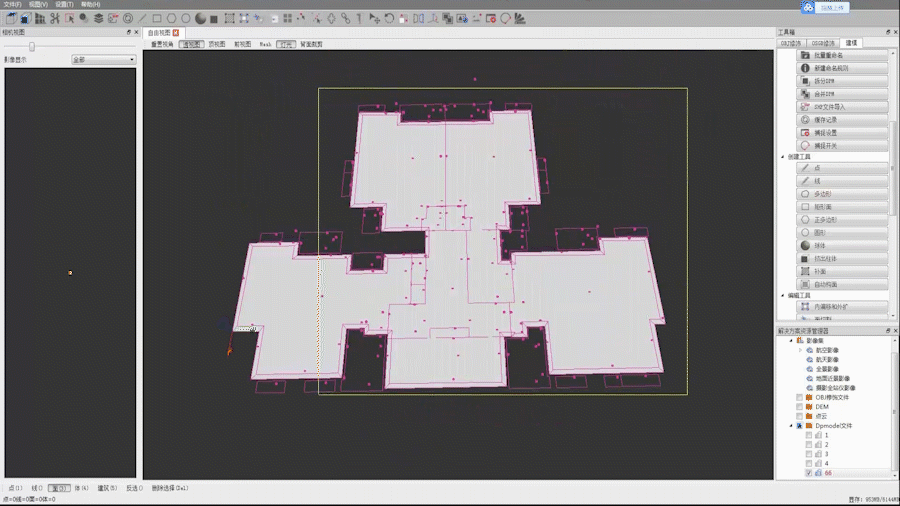
Task: Collapse the Dpmodel文件 tree node
Action: (x=791, y=426)
